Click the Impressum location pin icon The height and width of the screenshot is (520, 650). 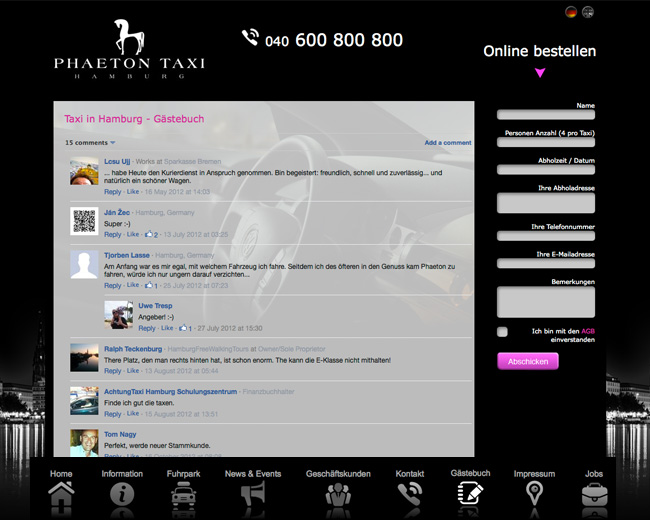coord(534,494)
